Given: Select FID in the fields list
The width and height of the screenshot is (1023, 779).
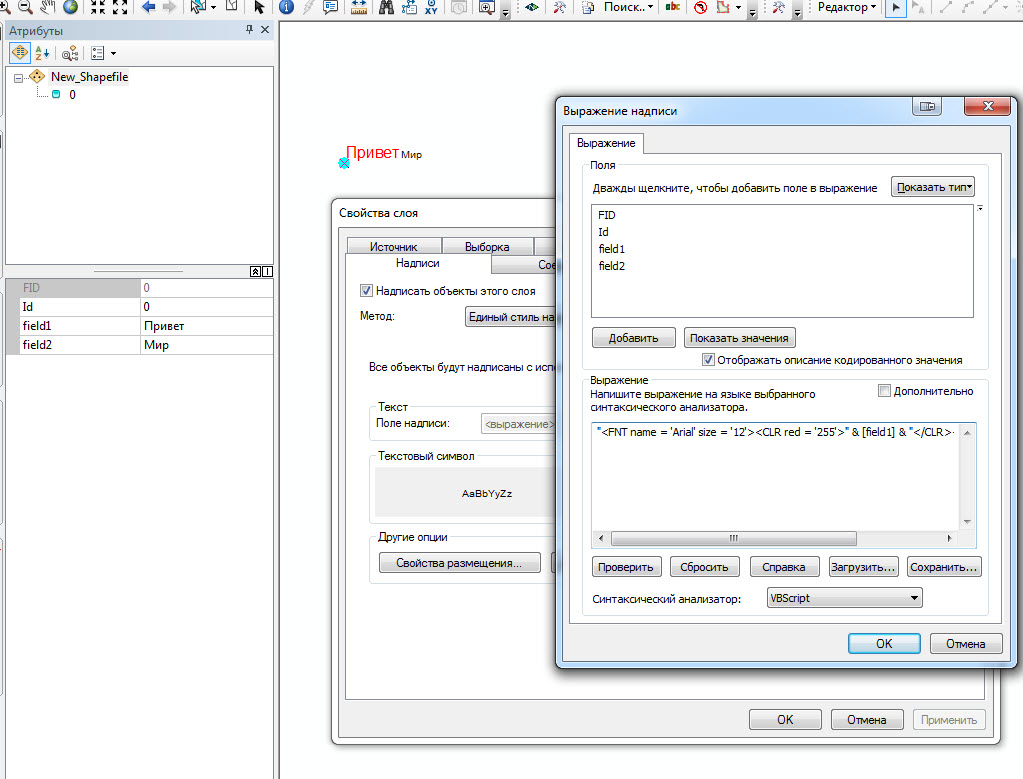Looking at the screenshot, I should (606, 215).
